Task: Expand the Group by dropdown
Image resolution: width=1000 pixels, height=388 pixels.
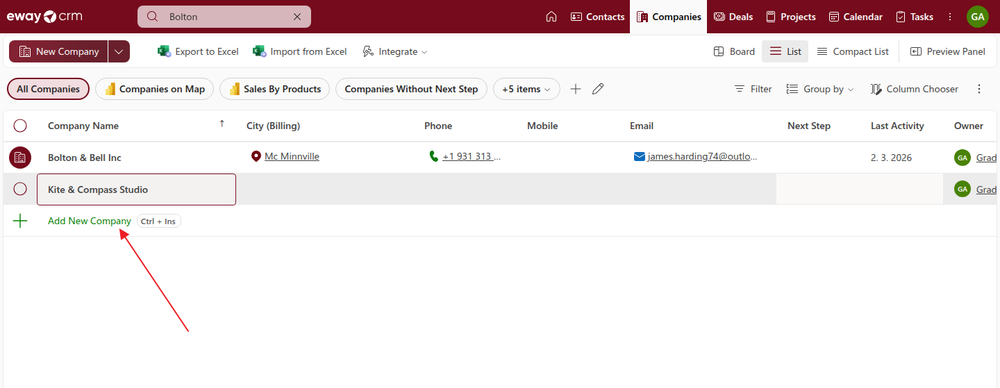Action: pos(820,89)
